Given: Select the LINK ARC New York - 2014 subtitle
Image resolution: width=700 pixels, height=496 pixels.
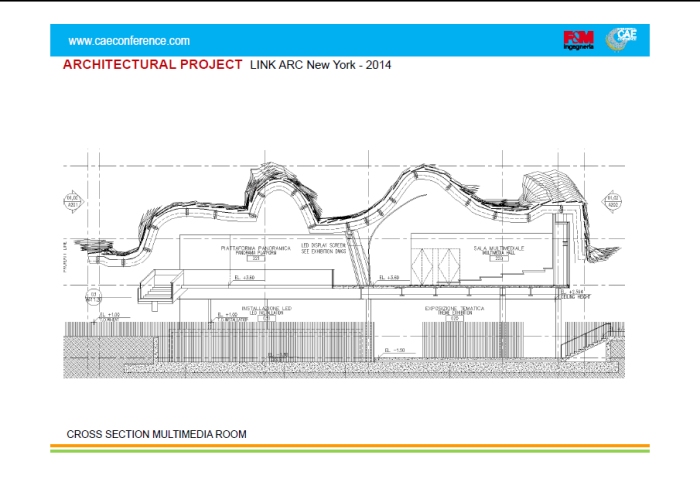Looking at the screenshot, I should (x=320, y=65).
